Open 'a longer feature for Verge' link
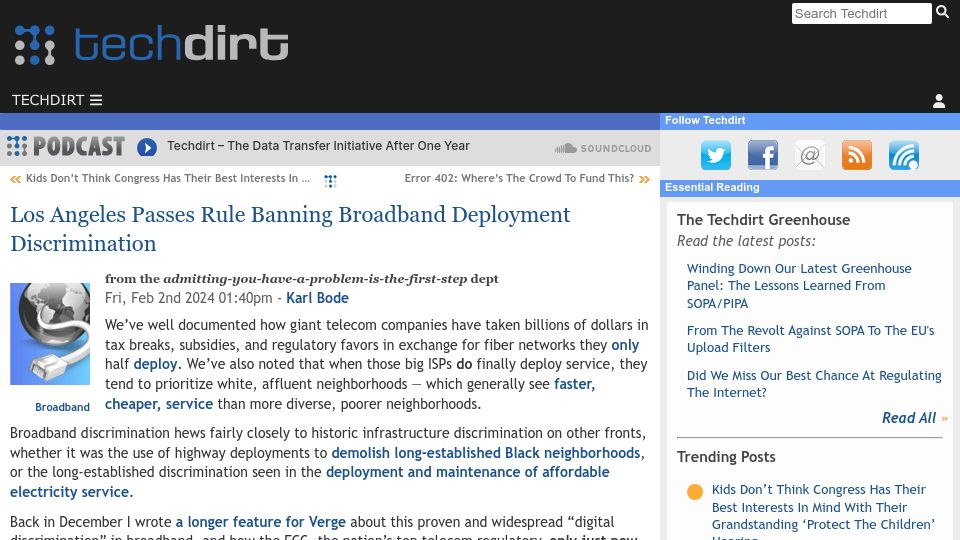Screen dimensions: 960x540 coord(261,522)
